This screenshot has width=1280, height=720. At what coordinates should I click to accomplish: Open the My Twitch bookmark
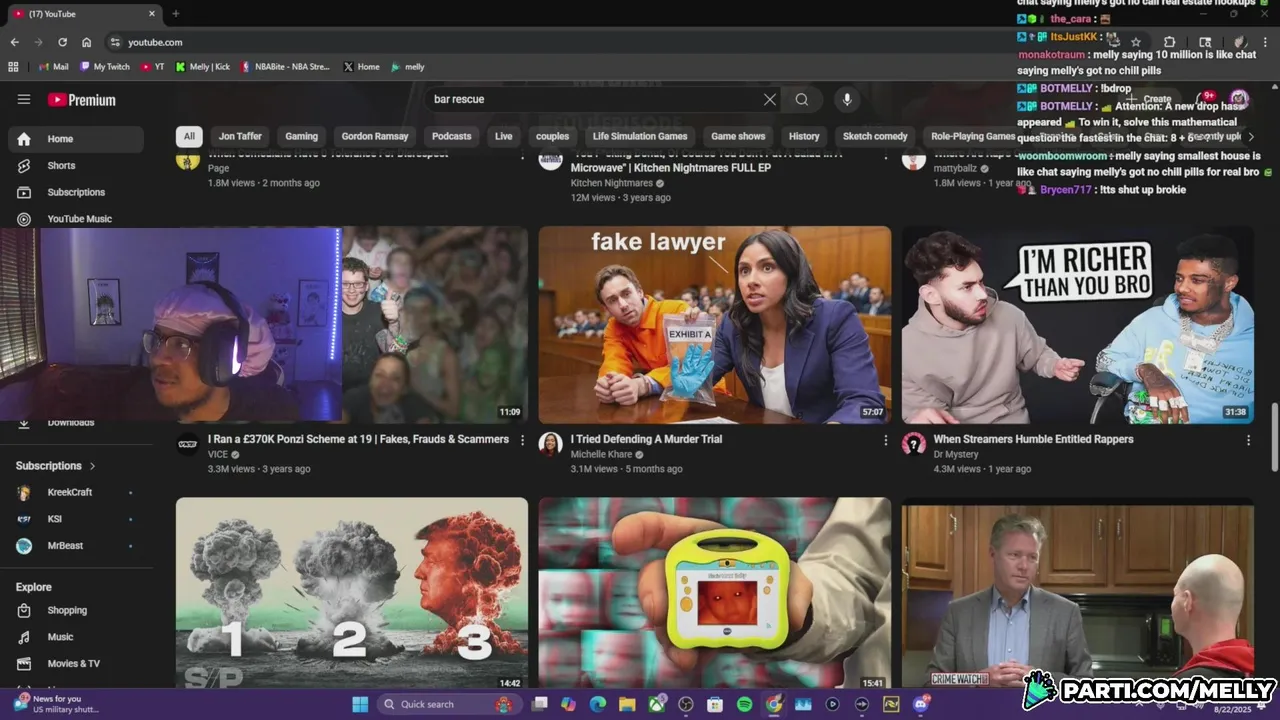point(105,67)
